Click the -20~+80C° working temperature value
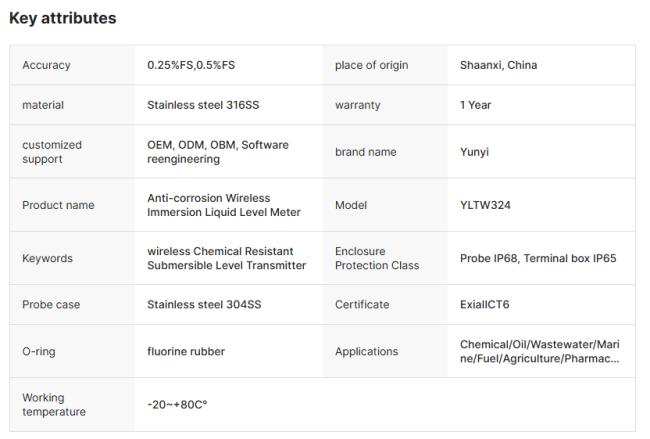The width and height of the screenshot is (650, 439). tap(177, 405)
